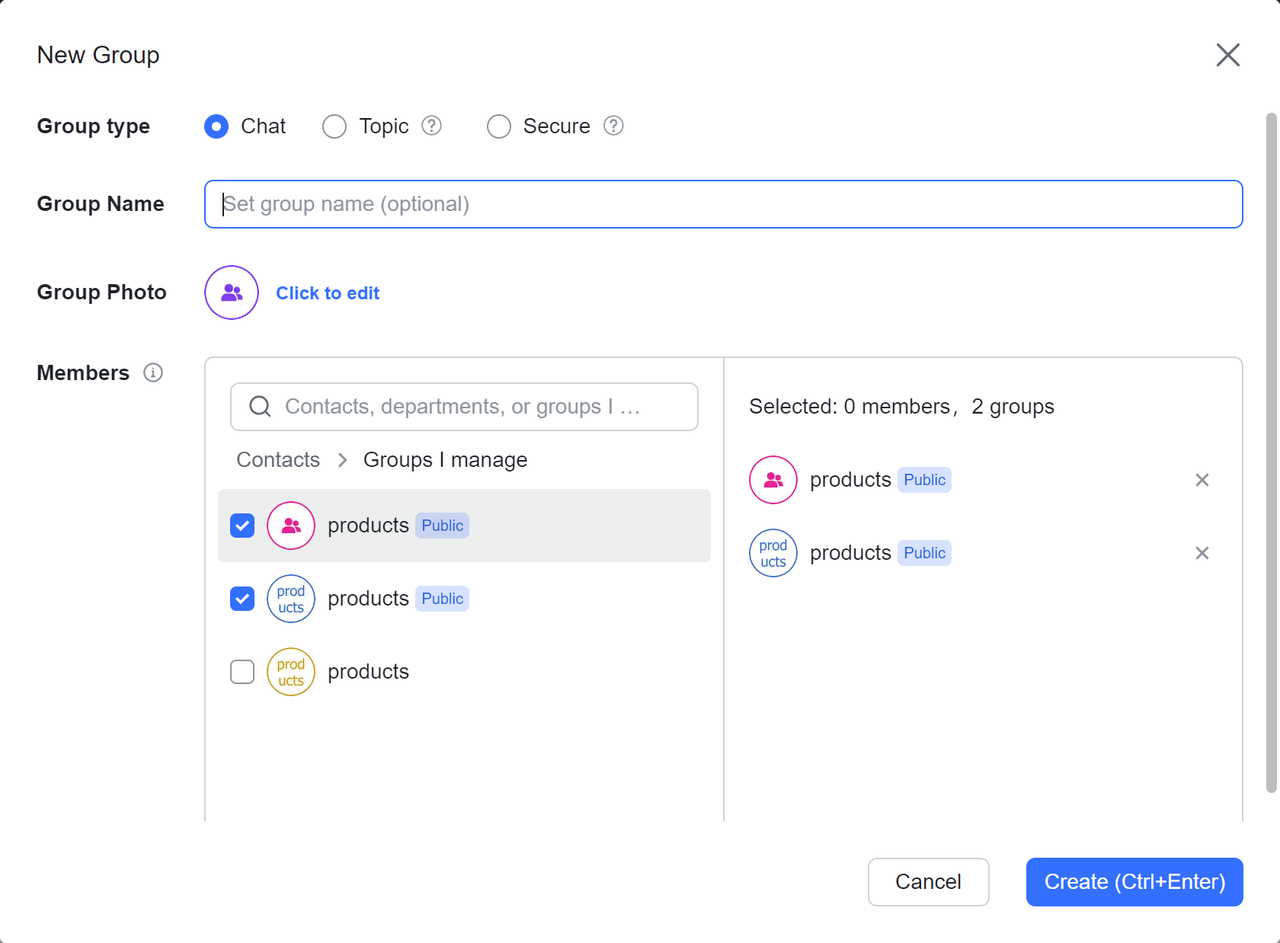This screenshot has width=1280, height=943.
Task: Click the purple group photo avatar icon
Action: pos(232,293)
